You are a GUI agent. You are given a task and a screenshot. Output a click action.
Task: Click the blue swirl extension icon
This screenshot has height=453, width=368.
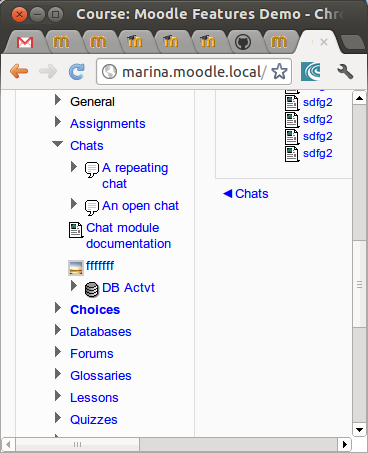click(x=310, y=71)
